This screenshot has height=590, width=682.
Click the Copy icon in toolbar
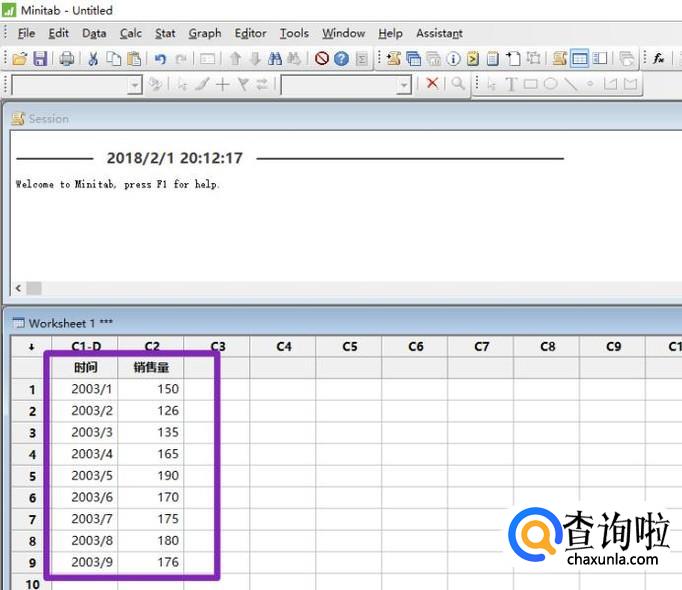click(114, 58)
